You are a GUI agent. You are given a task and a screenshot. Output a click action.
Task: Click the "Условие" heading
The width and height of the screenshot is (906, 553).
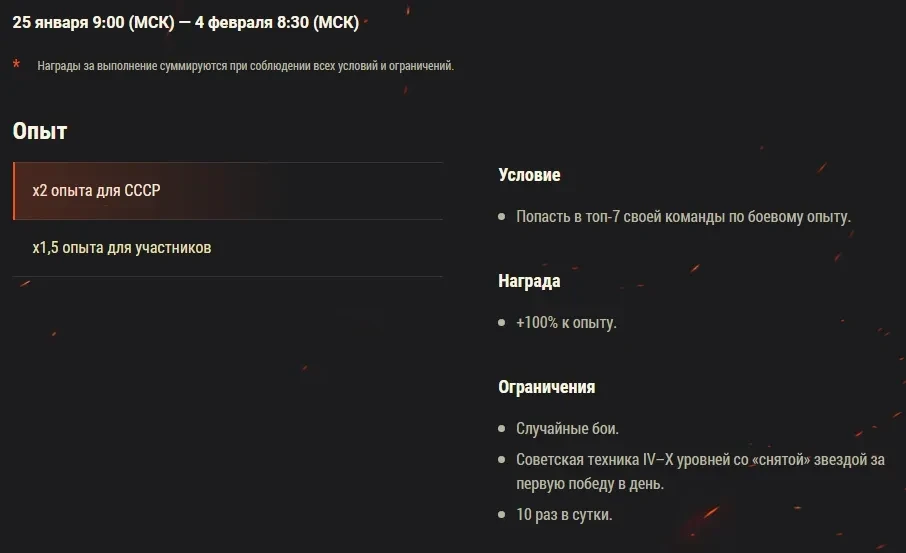tap(529, 175)
